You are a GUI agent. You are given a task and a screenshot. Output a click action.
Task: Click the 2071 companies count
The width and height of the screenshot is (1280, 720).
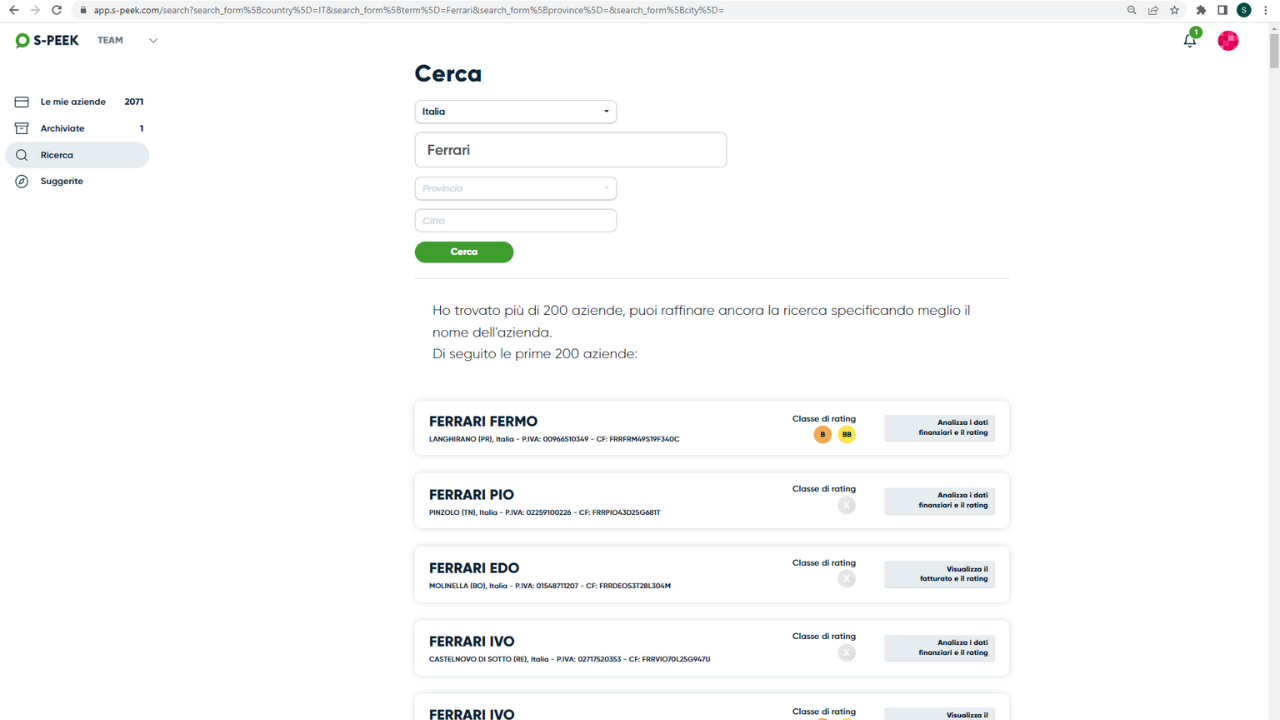(134, 102)
